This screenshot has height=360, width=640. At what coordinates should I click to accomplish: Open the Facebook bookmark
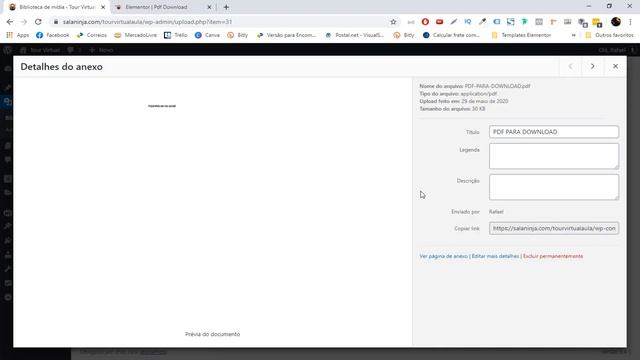(x=53, y=35)
